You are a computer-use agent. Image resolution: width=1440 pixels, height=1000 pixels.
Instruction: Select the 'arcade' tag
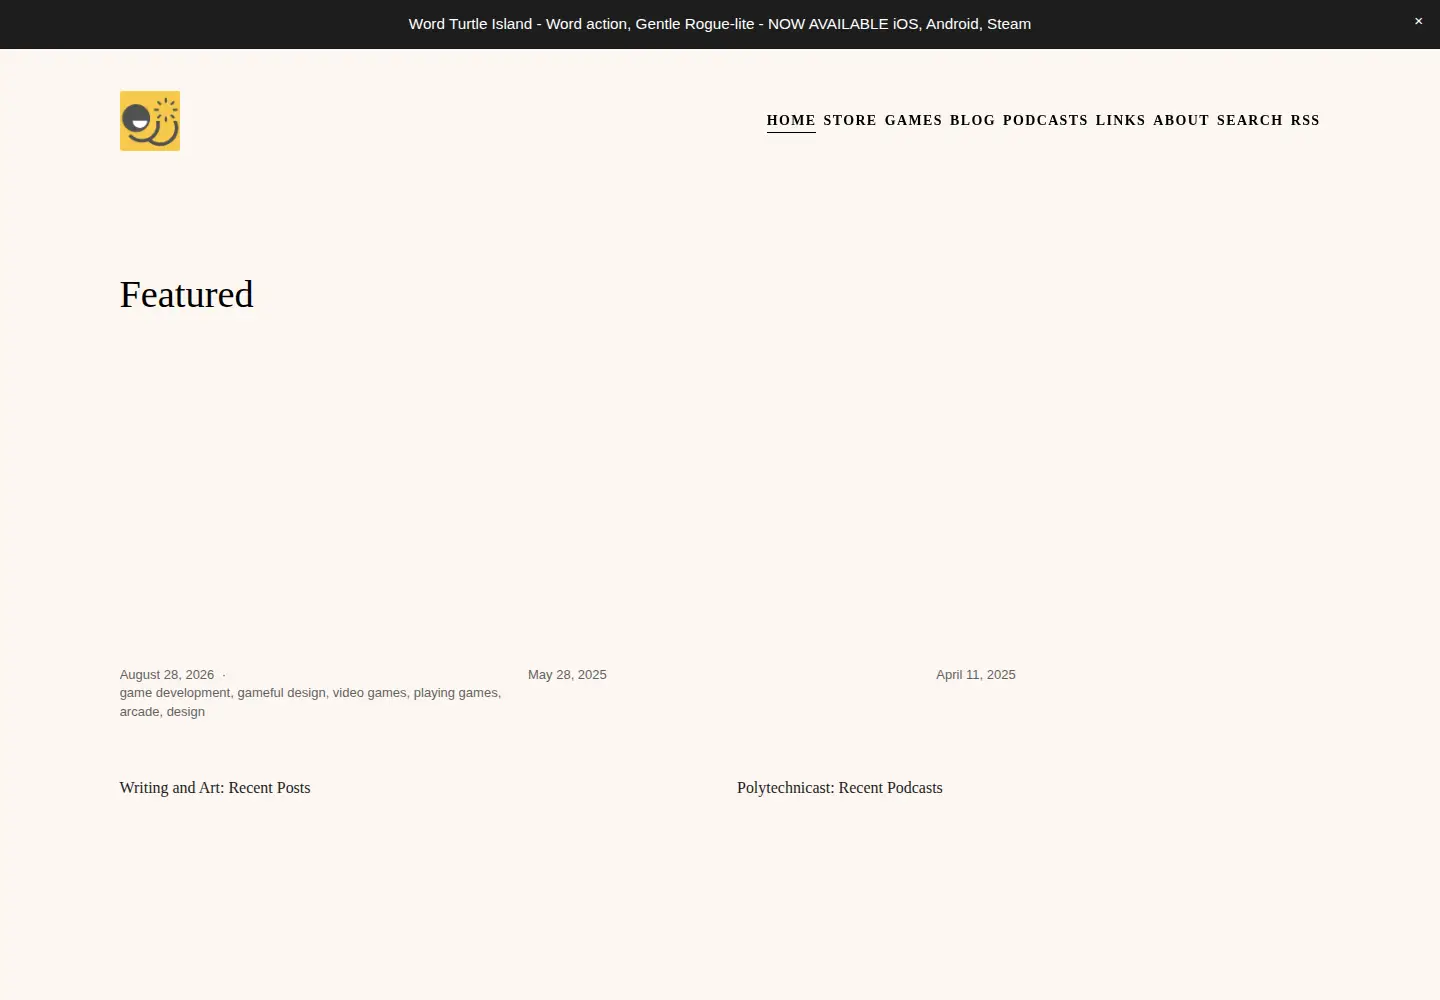[139, 712]
